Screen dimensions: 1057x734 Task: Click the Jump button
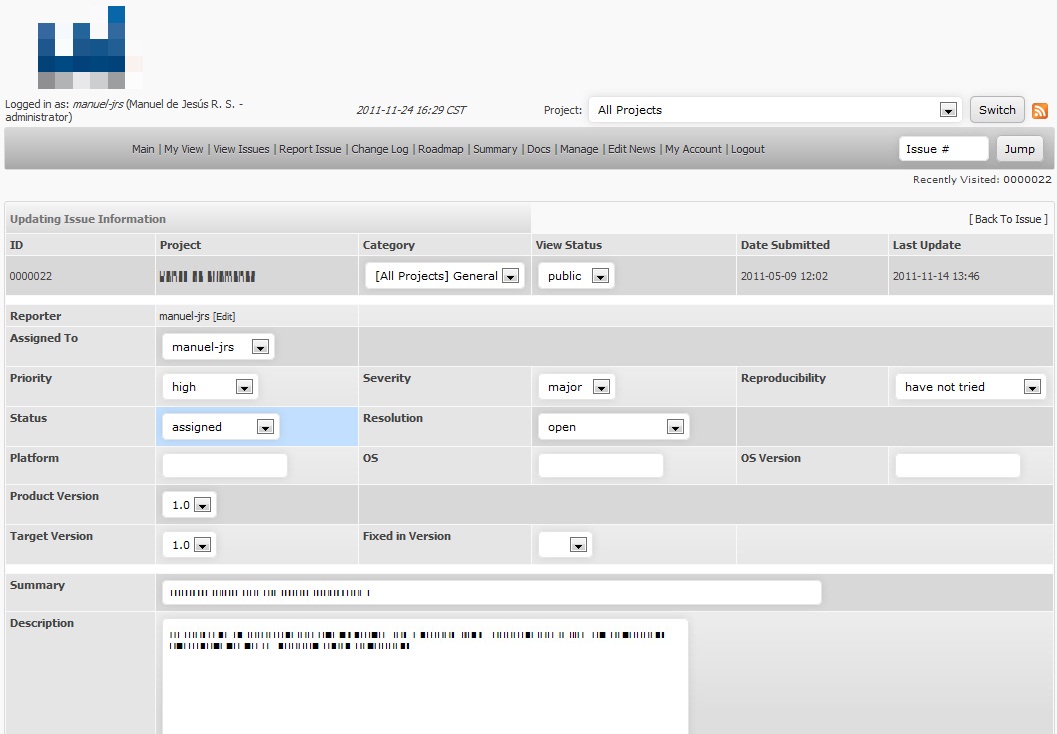[x=1019, y=149]
